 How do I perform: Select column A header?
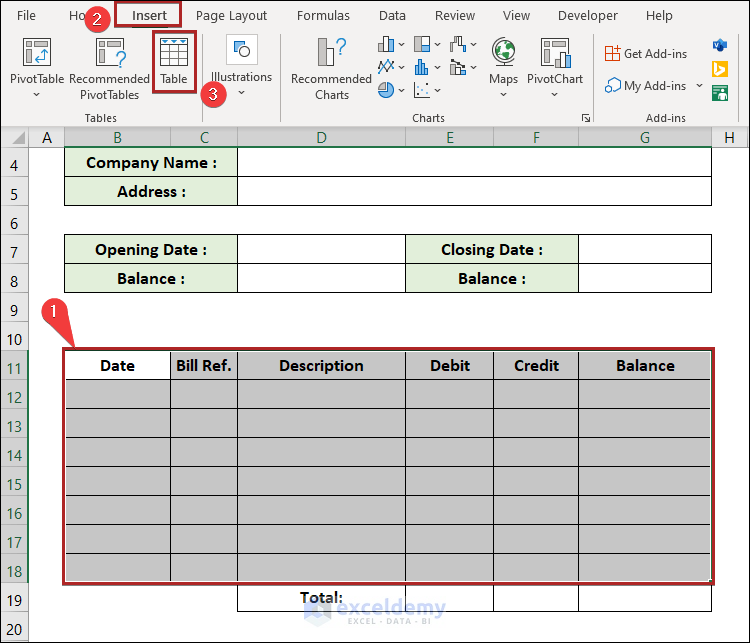pos(46,138)
